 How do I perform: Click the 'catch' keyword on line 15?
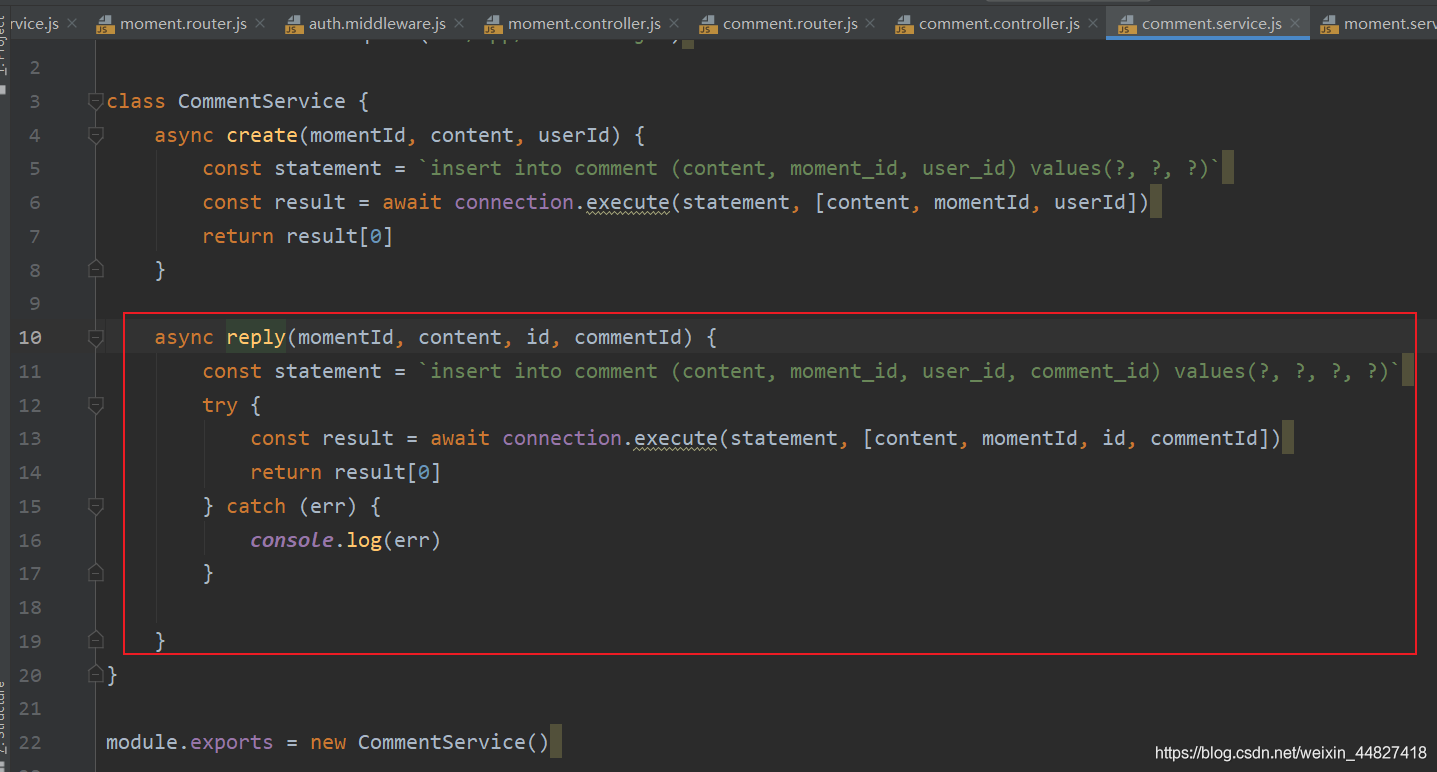point(256,506)
